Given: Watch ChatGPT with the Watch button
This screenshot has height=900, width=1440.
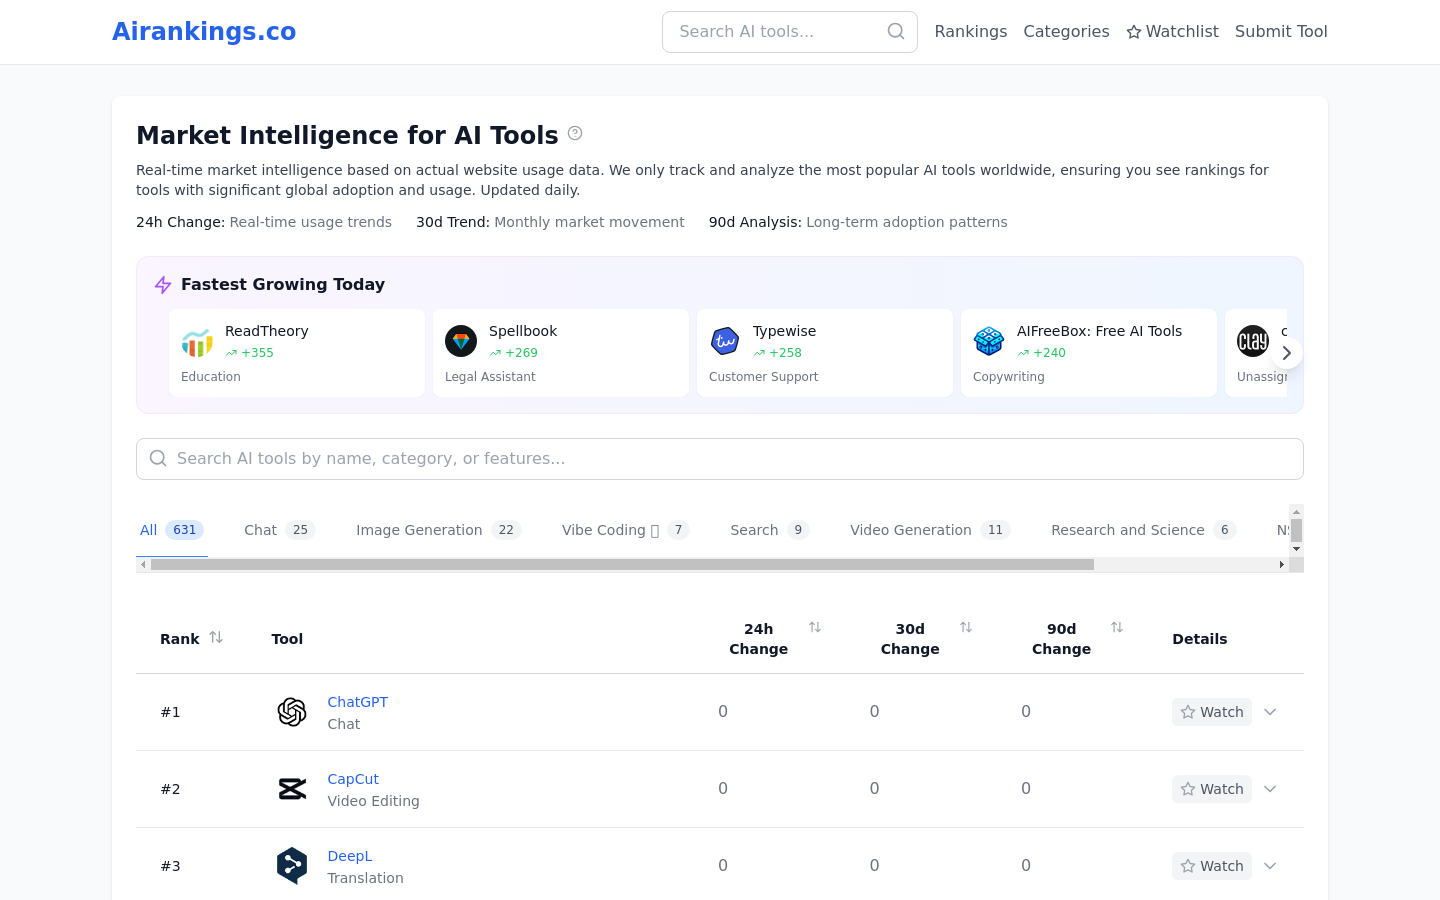Looking at the screenshot, I should [1212, 712].
